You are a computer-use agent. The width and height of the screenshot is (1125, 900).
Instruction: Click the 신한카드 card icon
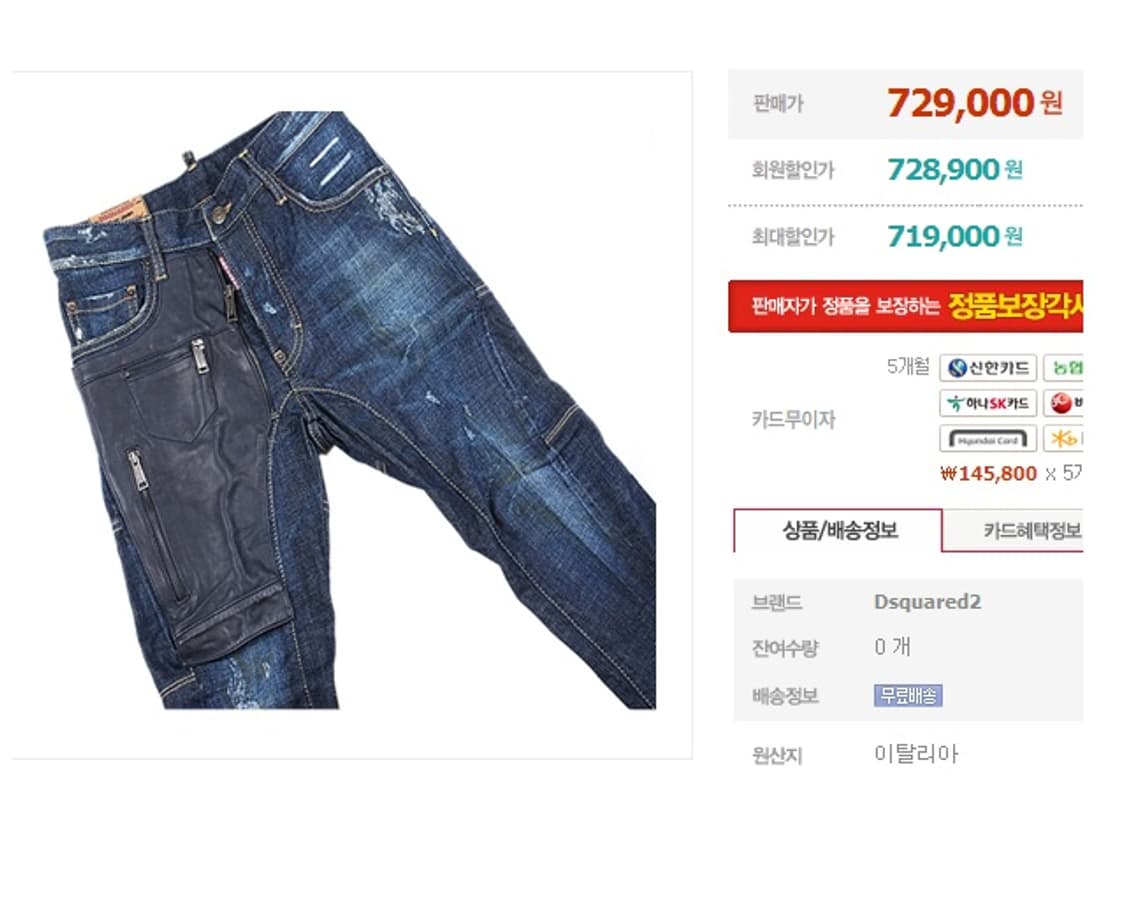[988, 368]
